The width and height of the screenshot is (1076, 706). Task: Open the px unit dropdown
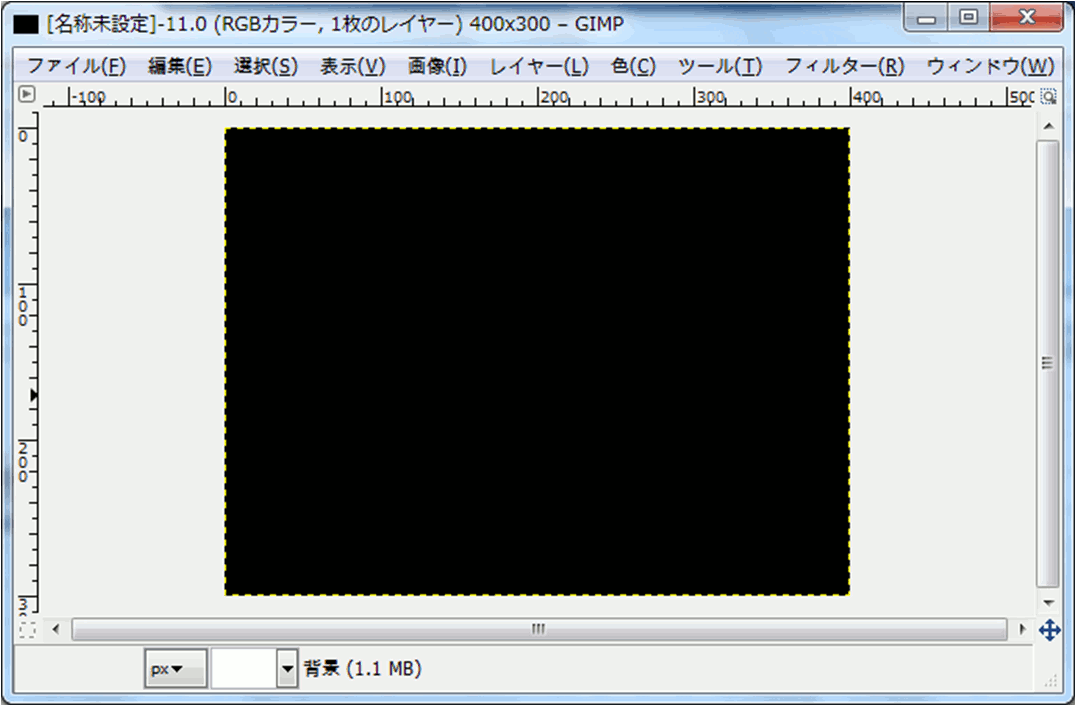[x=175, y=670]
